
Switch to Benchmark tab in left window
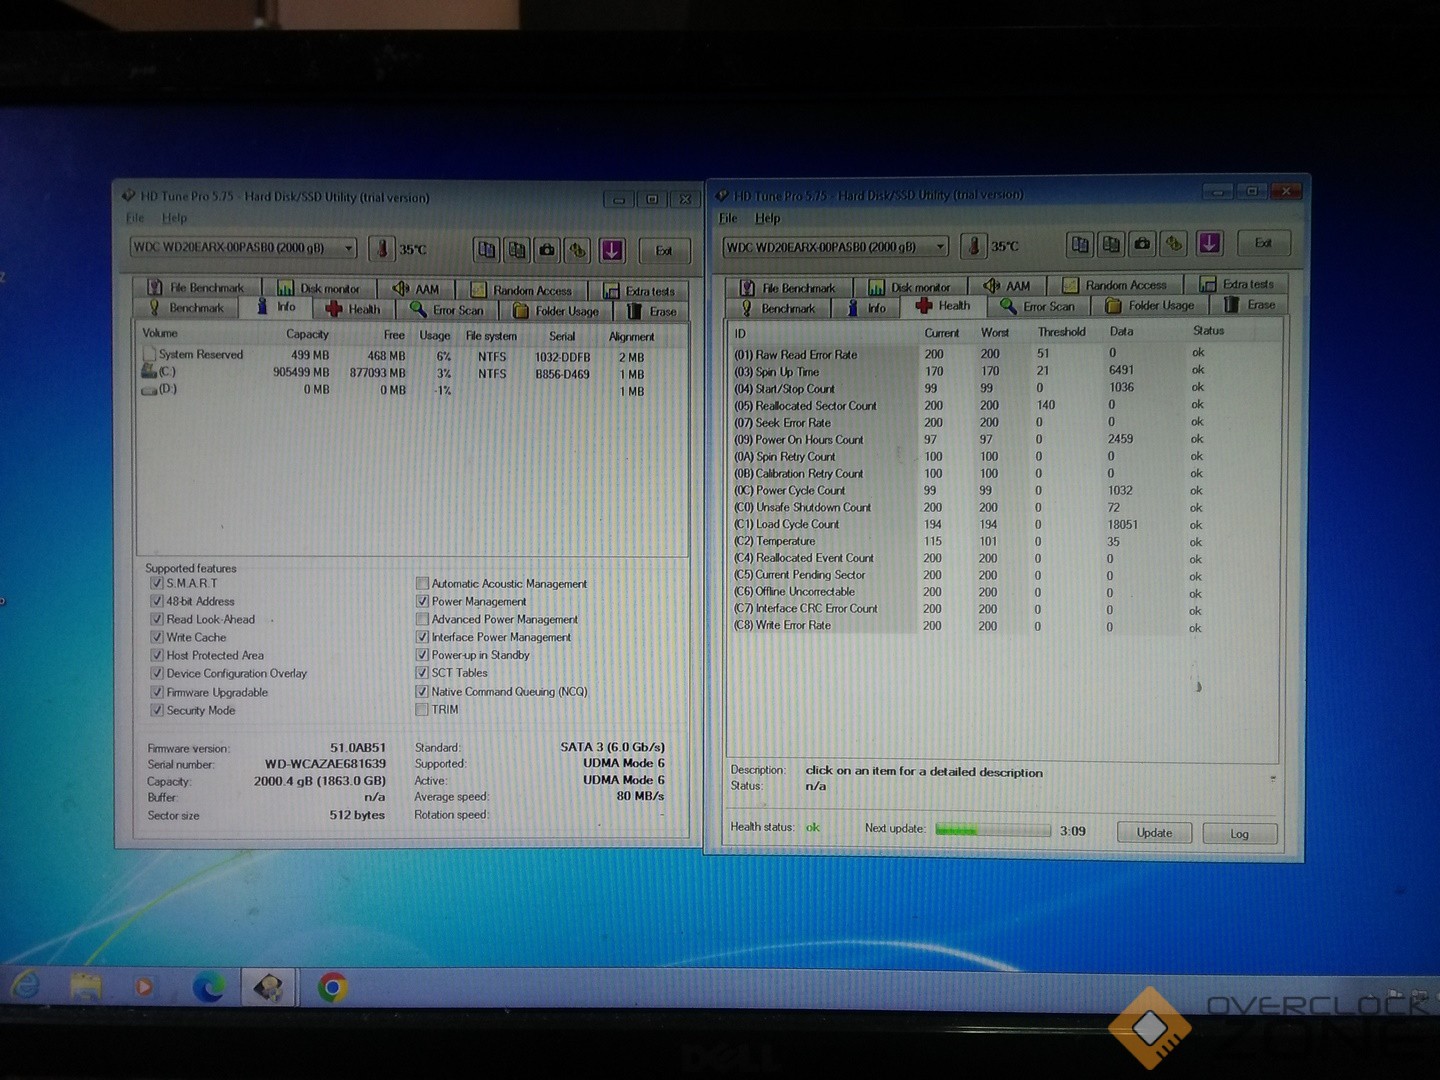(187, 308)
